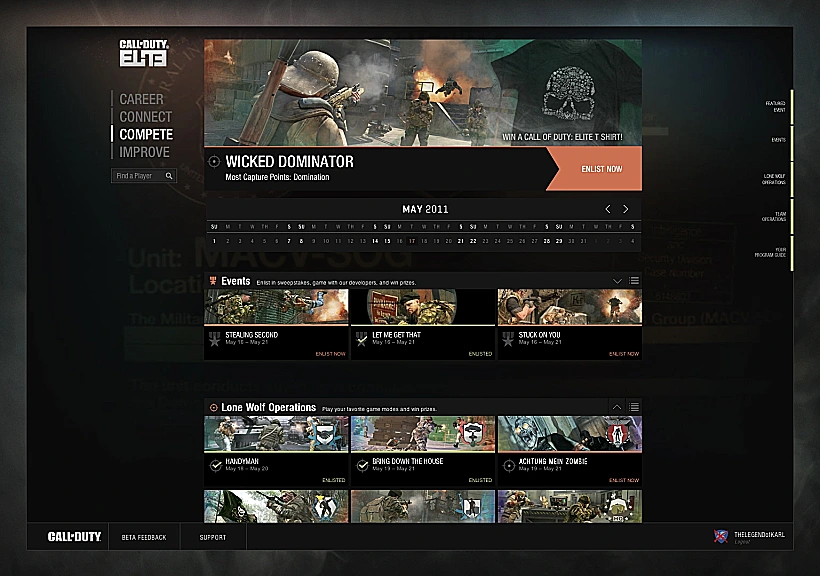Viewport: 820px width, 576px height.
Task: Open the next month with the calendar arrow
Action: pyautogui.click(x=626, y=209)
